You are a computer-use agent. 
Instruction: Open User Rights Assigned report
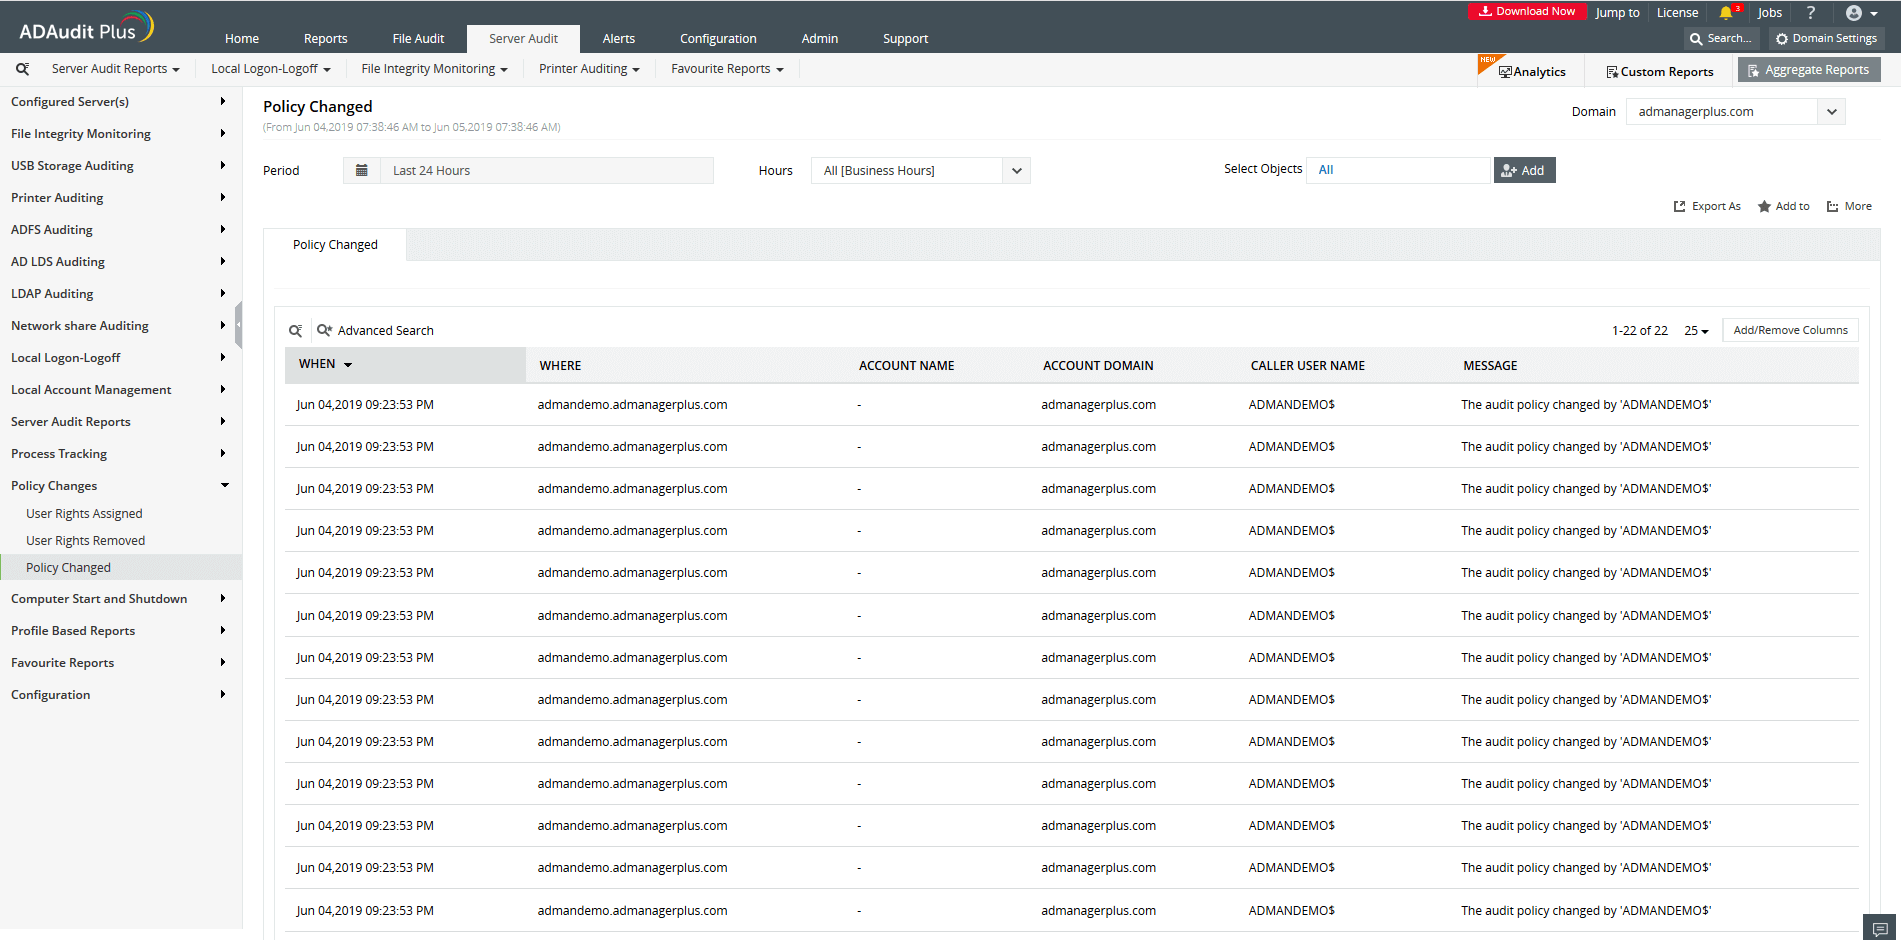click(84, 514)
